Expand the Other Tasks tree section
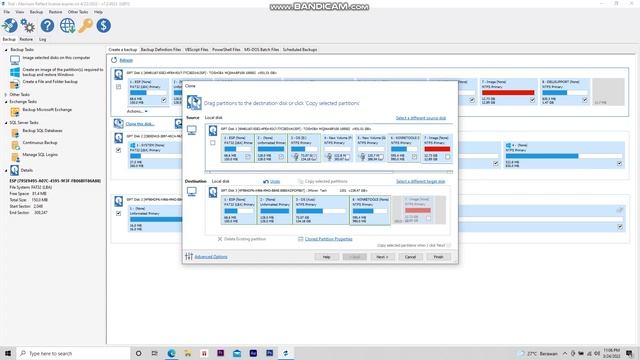Screen dimensions: 640x360 (x=6, y=95)
